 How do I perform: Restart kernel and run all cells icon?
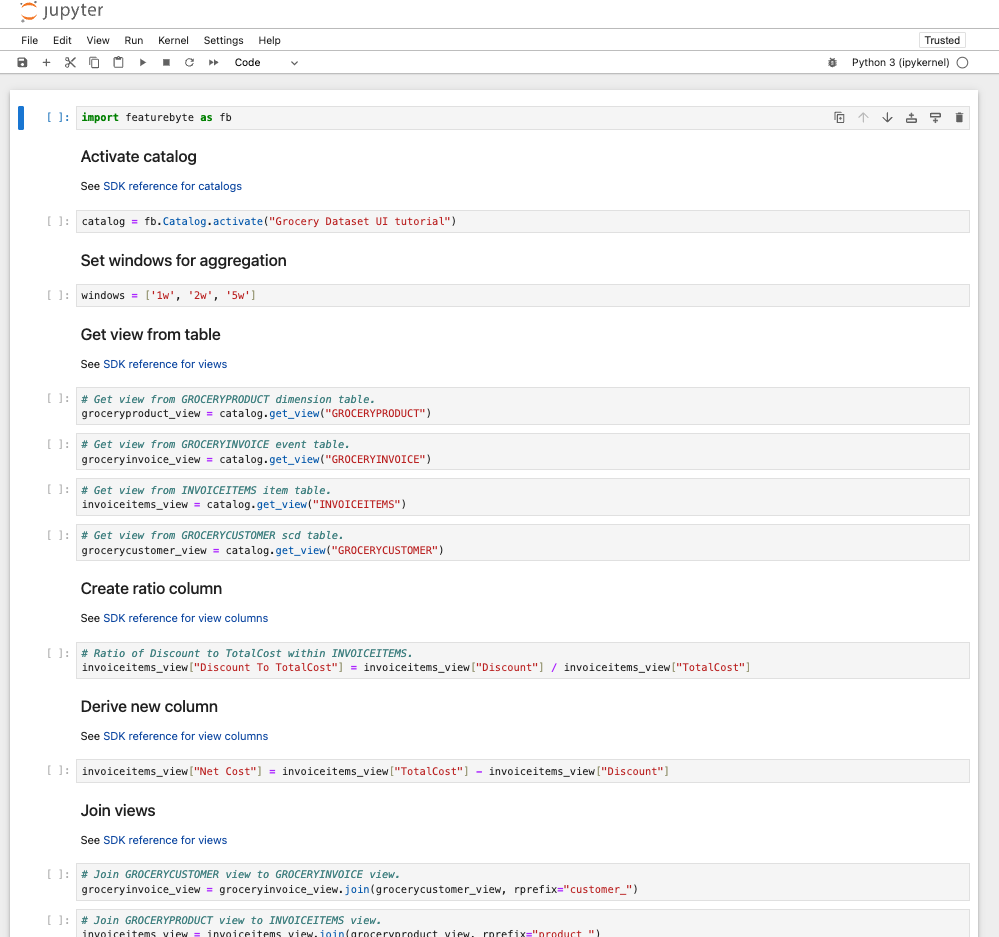click(x=213, y=63)
